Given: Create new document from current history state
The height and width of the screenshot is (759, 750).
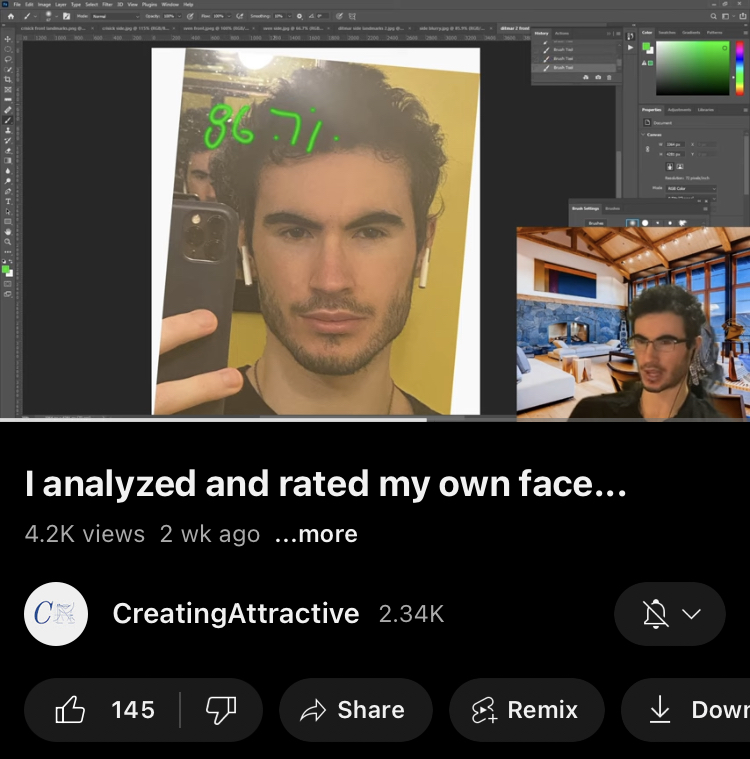Looking at the screenshot, I should point(586,77).
